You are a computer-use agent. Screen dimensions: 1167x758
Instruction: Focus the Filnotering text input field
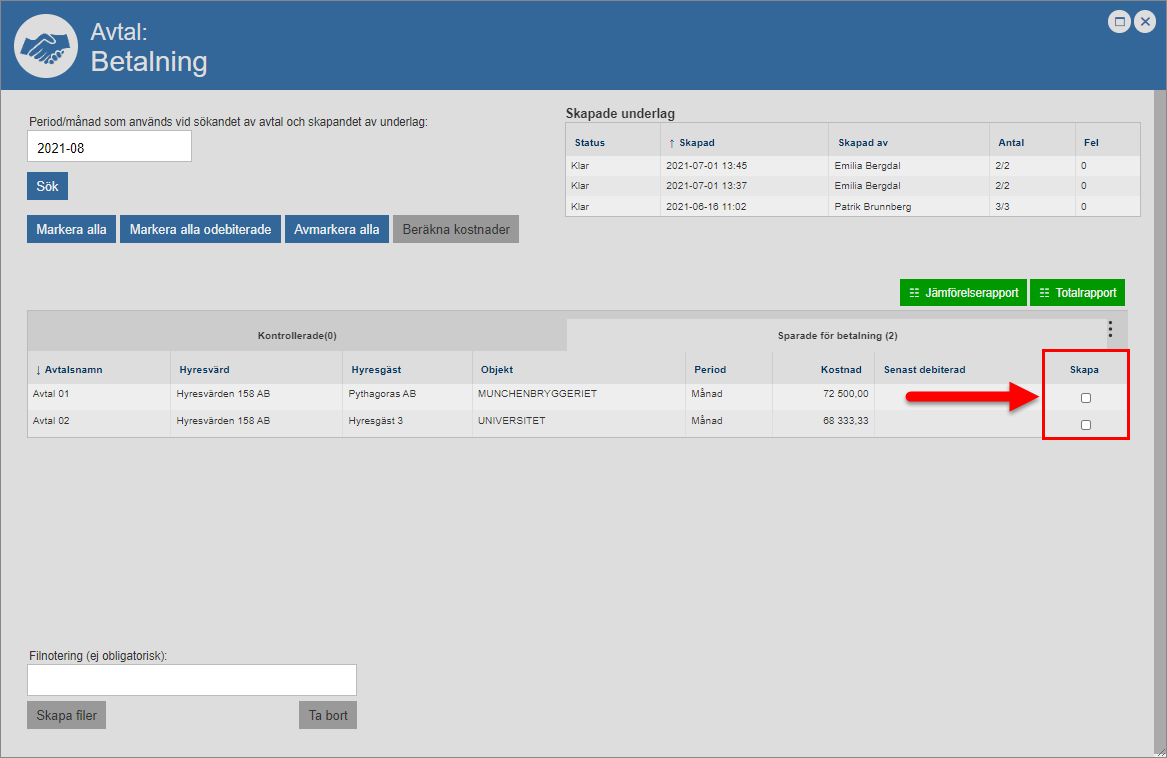(191, 680)
